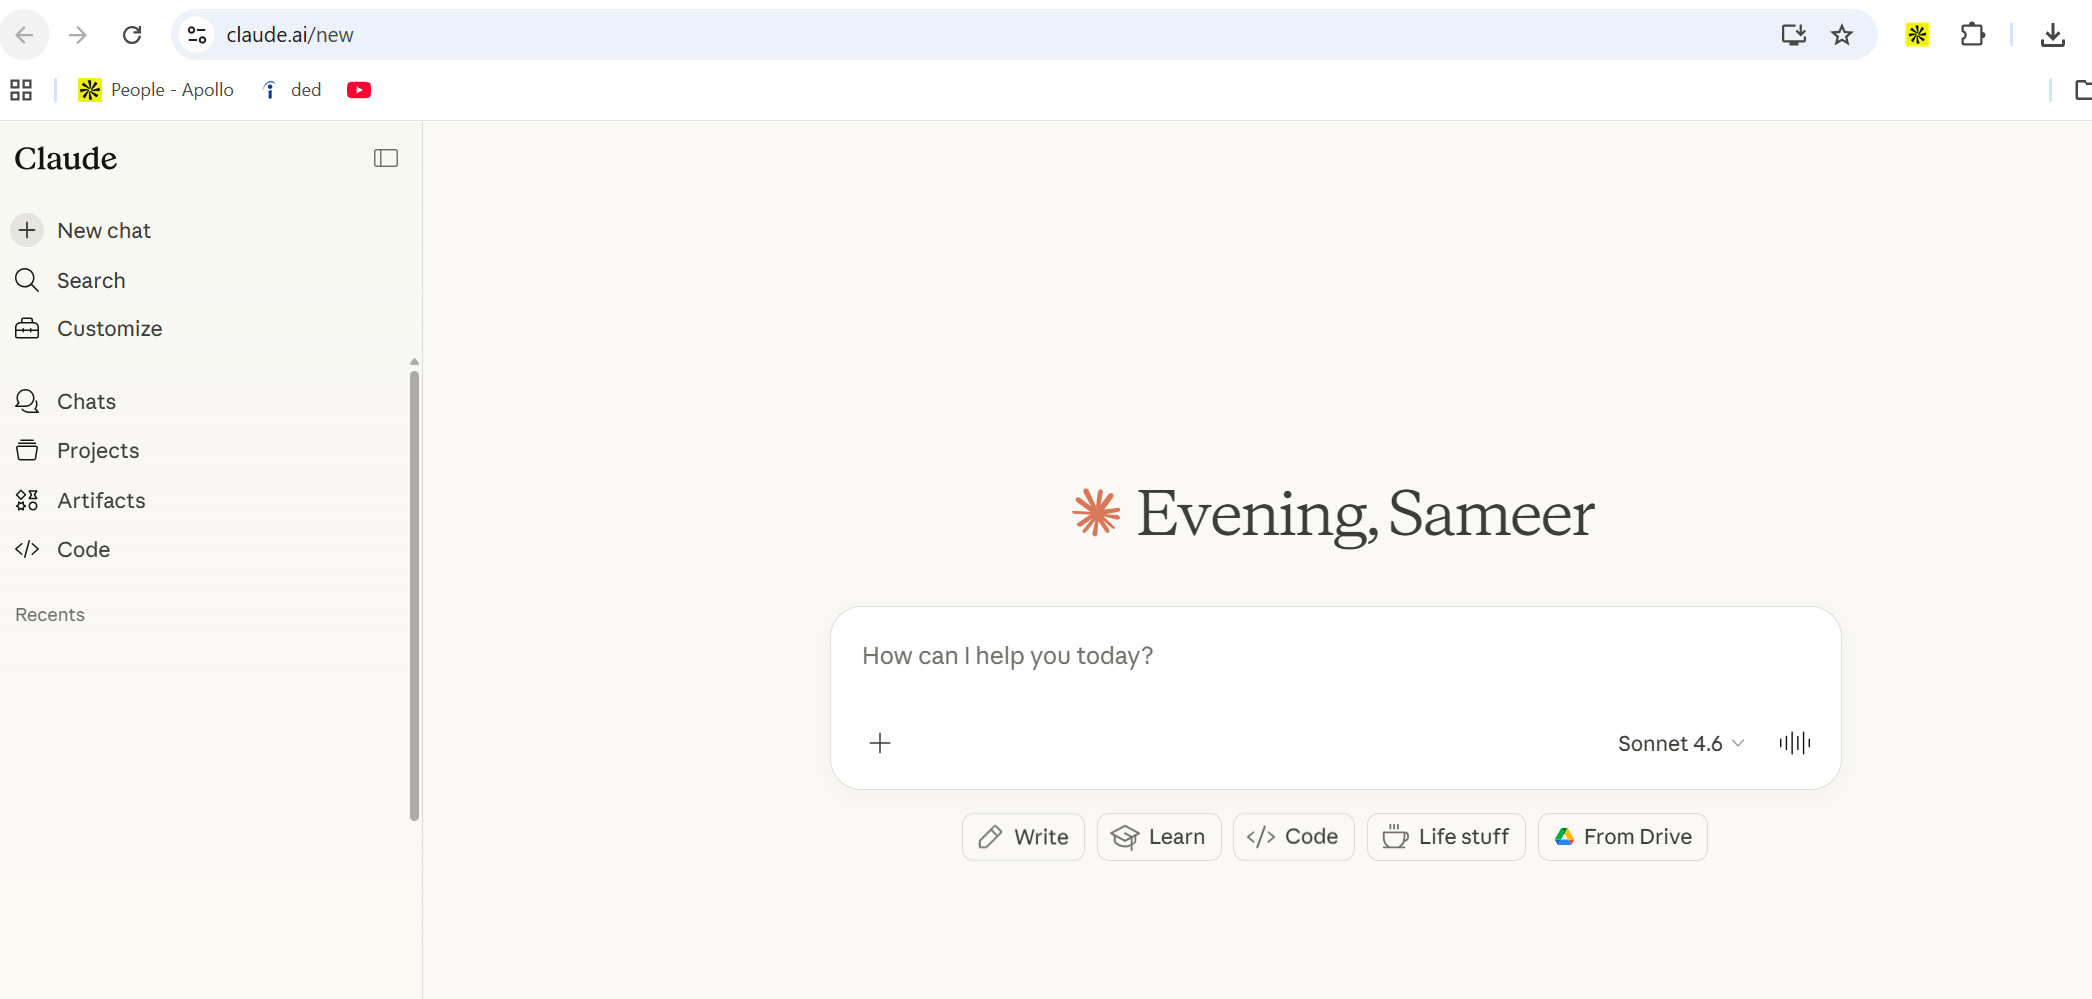Open the People - Apollo bookmark

click(156, 90)
